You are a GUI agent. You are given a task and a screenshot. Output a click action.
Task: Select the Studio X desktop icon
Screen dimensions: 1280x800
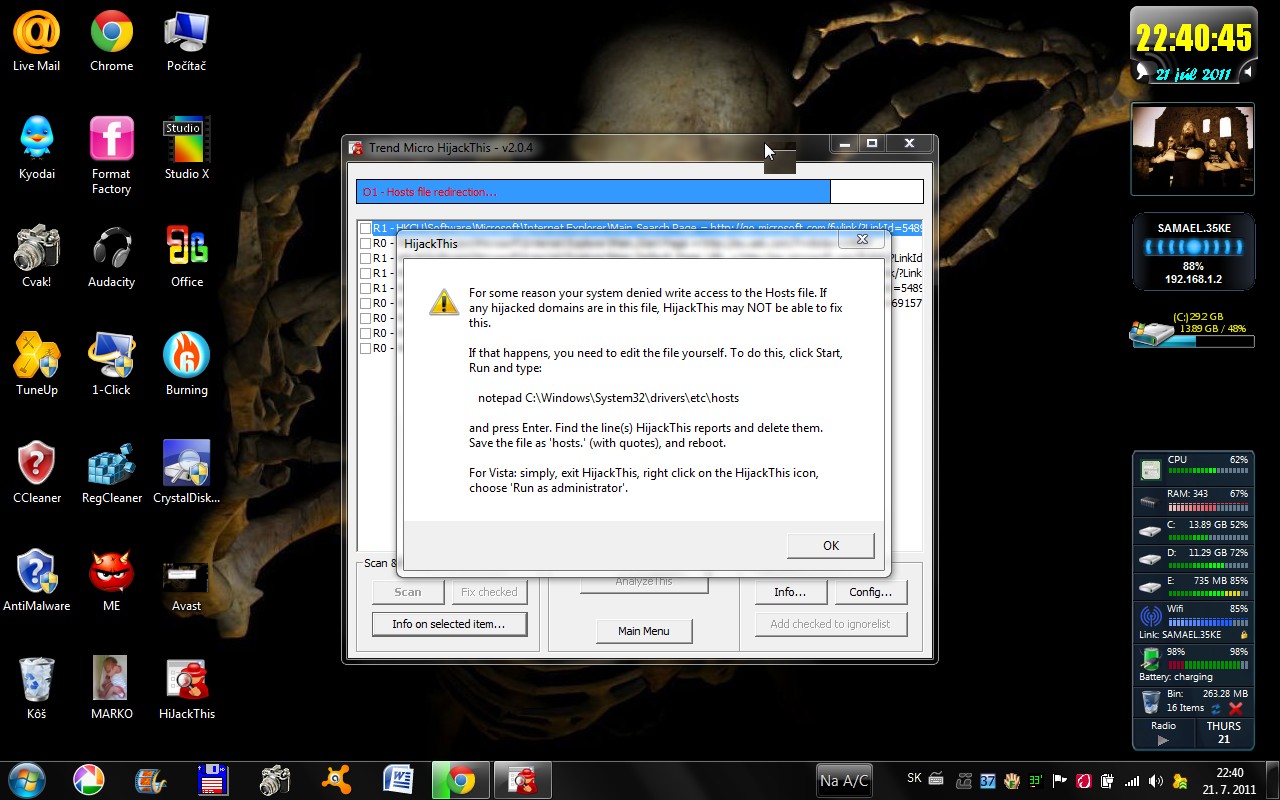point(186,149)
